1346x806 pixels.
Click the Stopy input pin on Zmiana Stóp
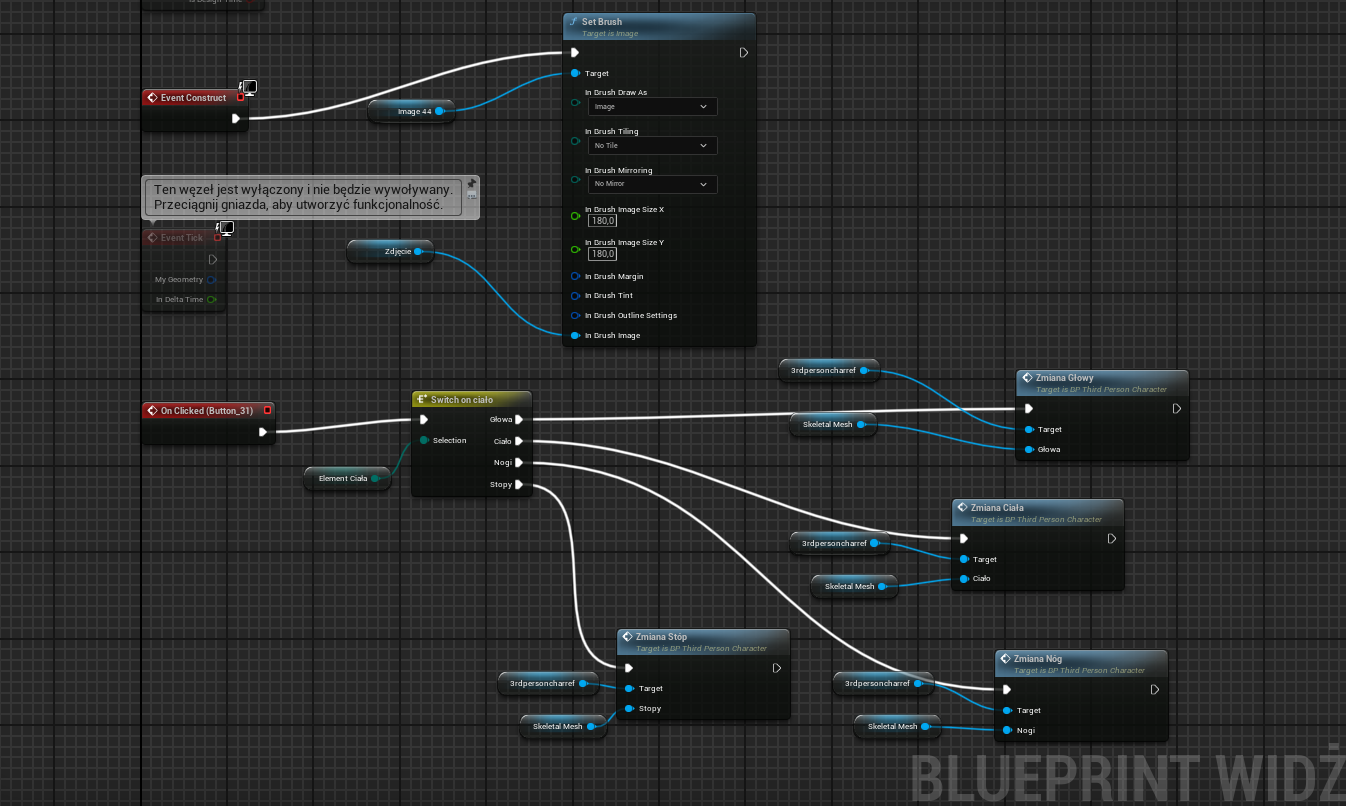(x=629, y=709)
